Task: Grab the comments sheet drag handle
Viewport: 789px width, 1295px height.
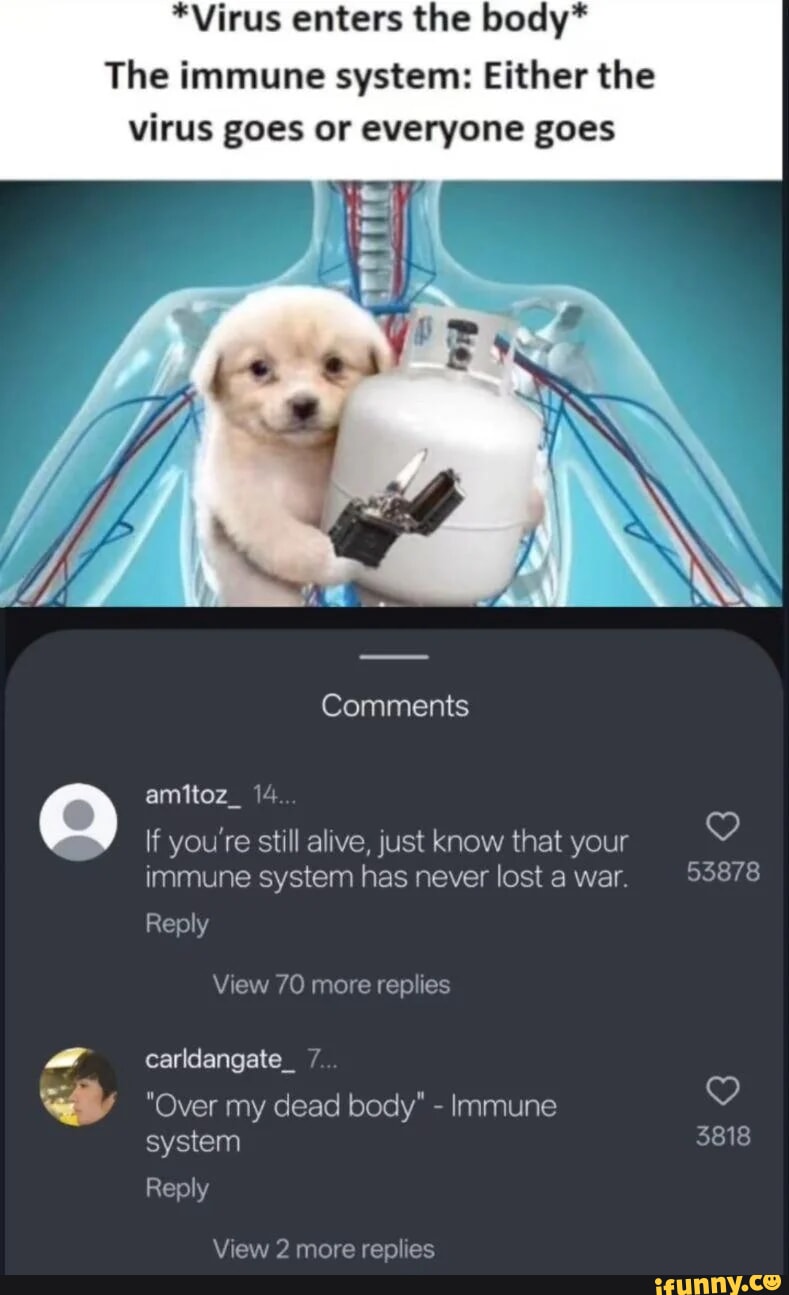Action: (394, 657)
